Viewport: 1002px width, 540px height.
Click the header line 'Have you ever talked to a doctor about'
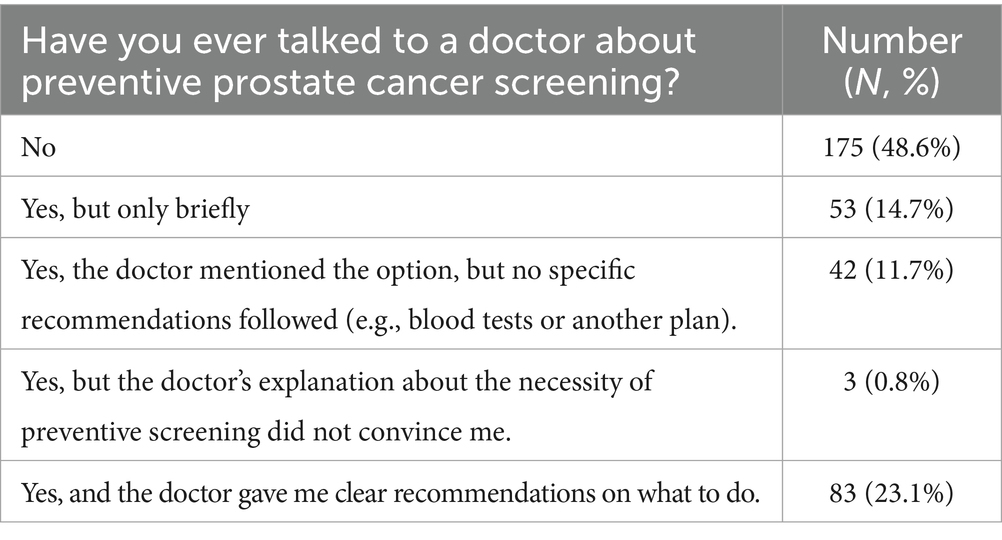(358, 41)
